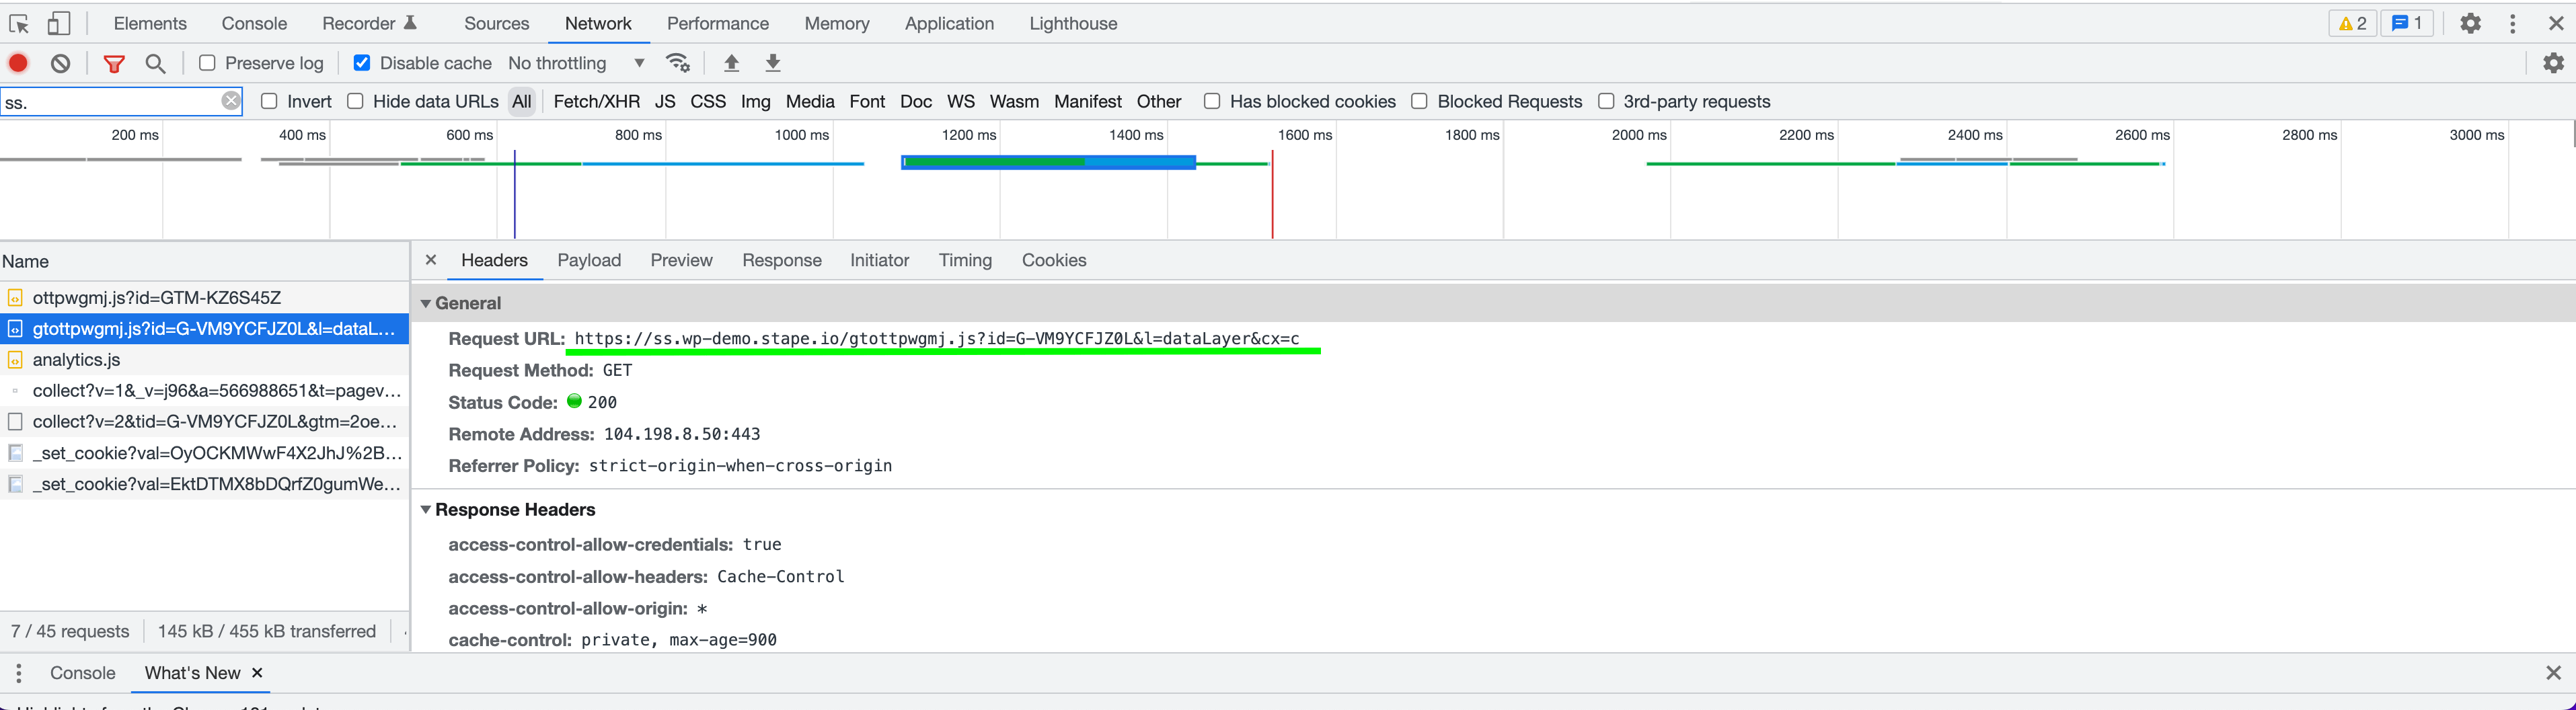The image size is (2576, 710).
Task: Open the Sources panel
Action: coord(496,23)
